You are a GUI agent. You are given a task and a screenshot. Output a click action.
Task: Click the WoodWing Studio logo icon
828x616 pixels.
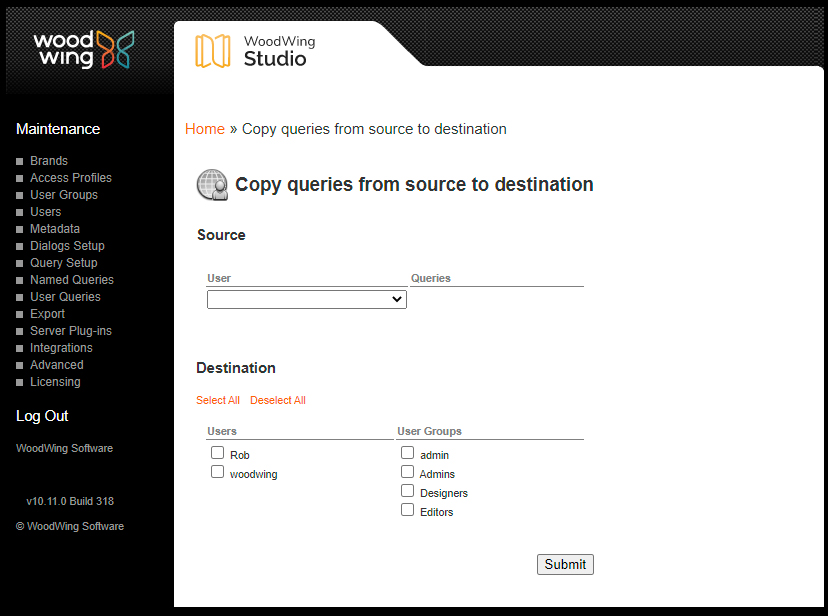tap(213, 51)
